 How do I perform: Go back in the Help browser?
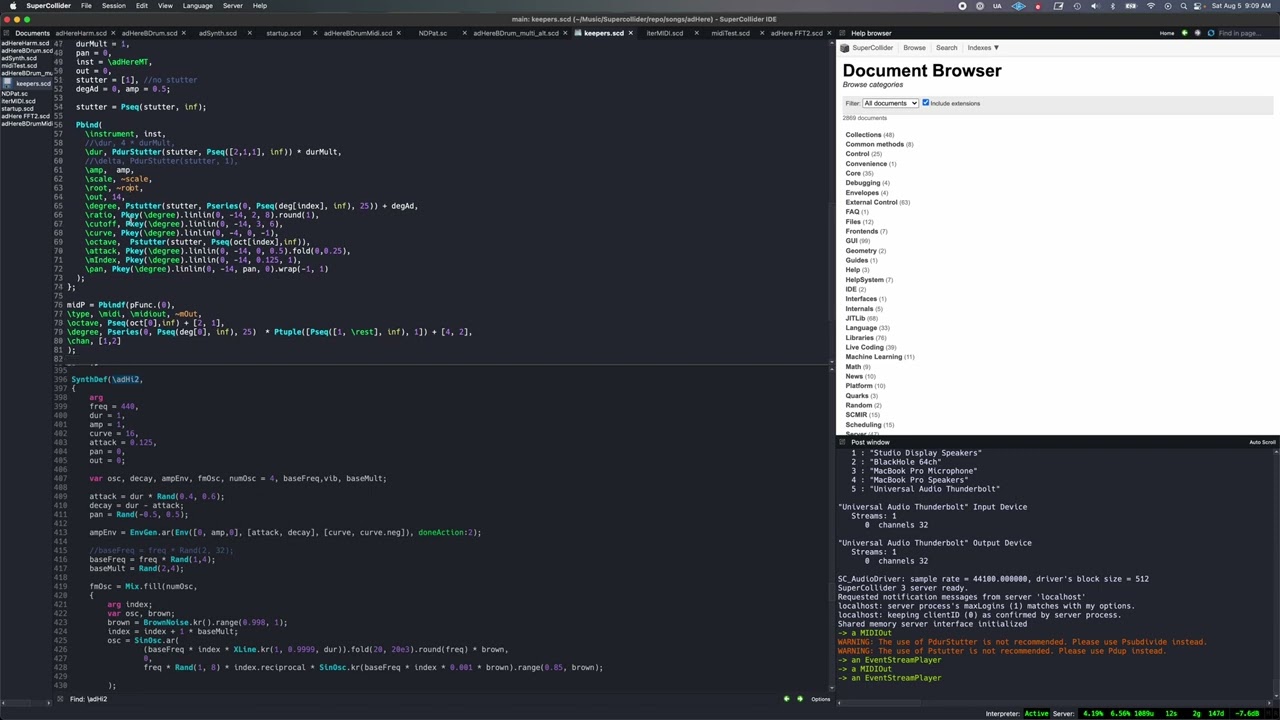(x=1184, y=33)
